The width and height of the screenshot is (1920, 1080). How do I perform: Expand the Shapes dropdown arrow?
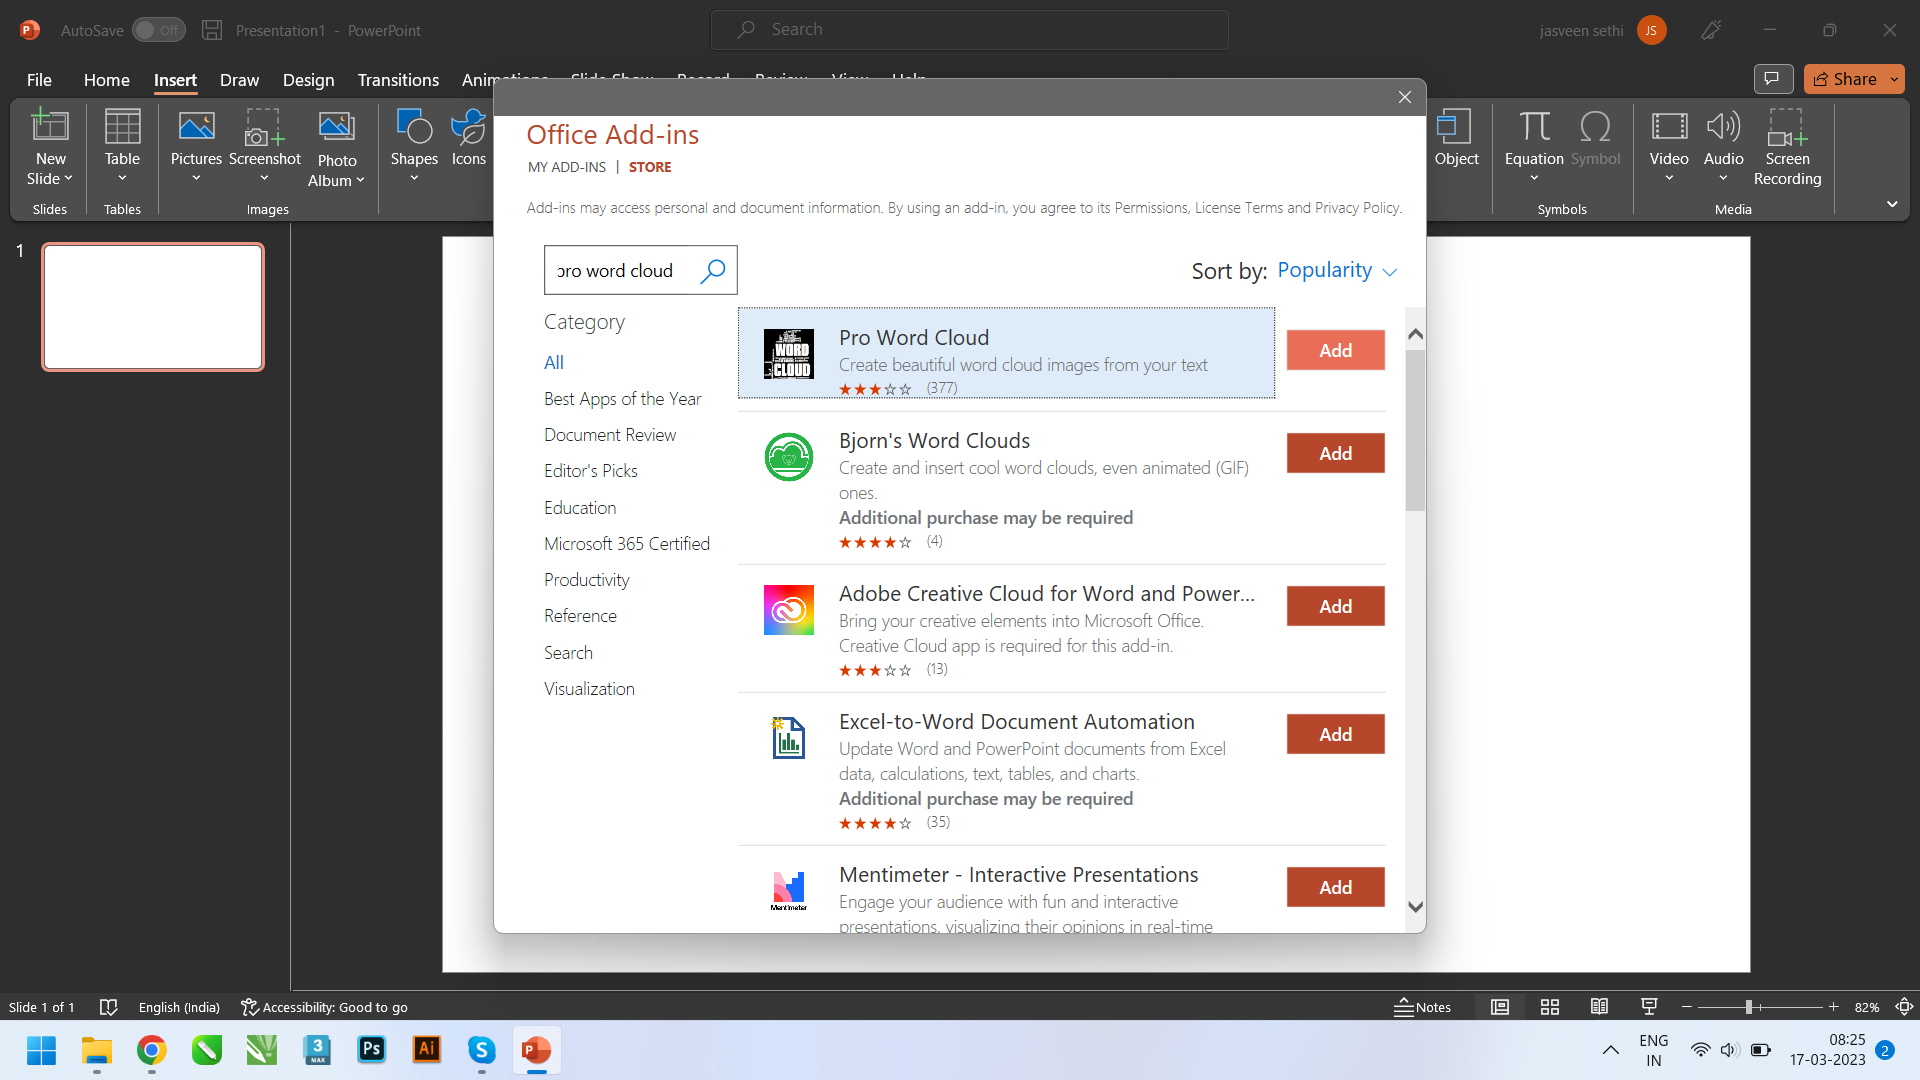[414, 179]
